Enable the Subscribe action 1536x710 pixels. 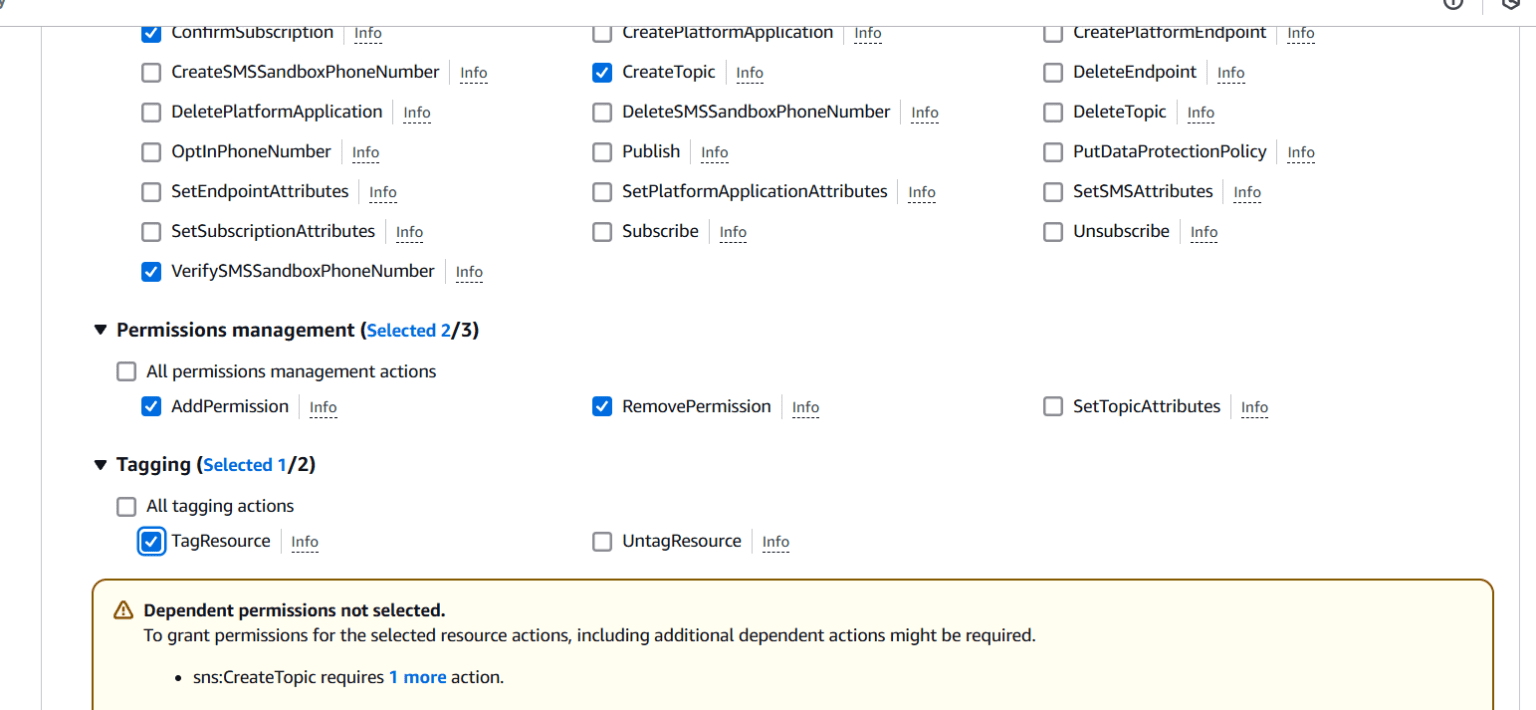[602, 231]
